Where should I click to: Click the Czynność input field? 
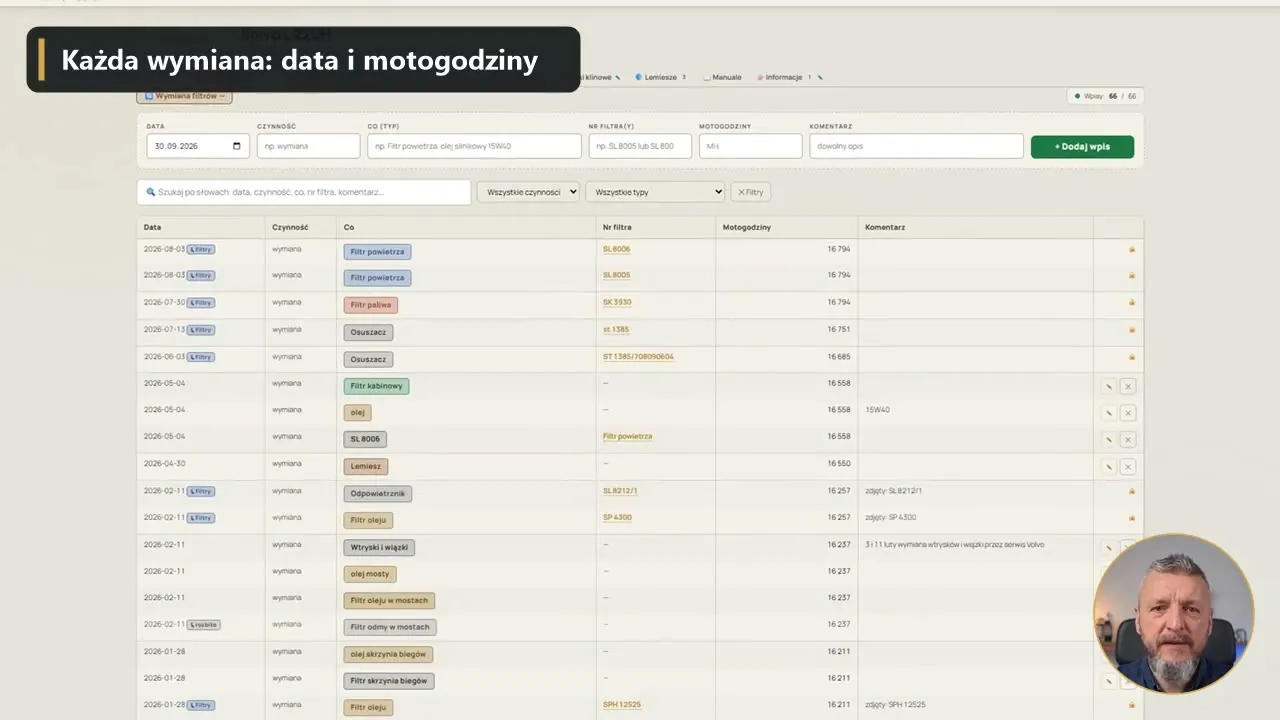click(308, 146)
